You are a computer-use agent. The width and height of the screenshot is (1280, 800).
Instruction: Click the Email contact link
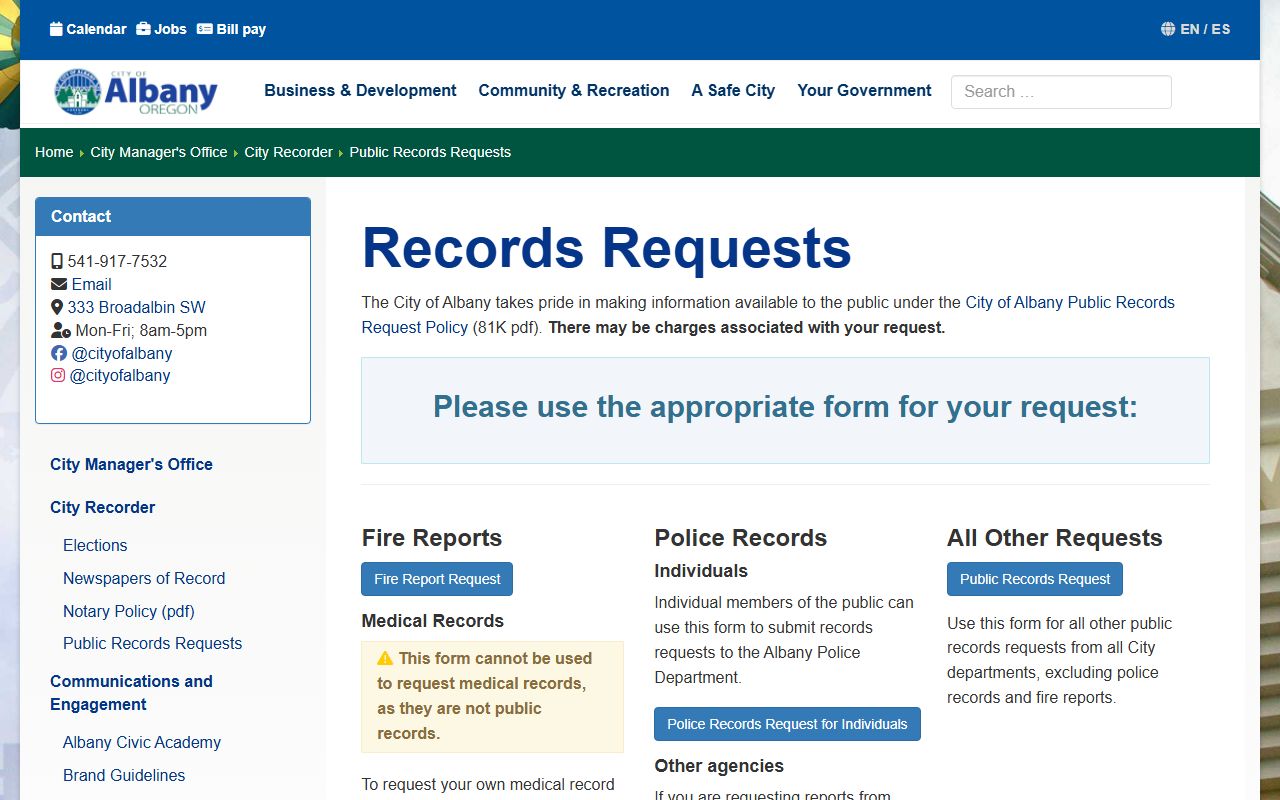pyautogui.click(x=91, y=284)
